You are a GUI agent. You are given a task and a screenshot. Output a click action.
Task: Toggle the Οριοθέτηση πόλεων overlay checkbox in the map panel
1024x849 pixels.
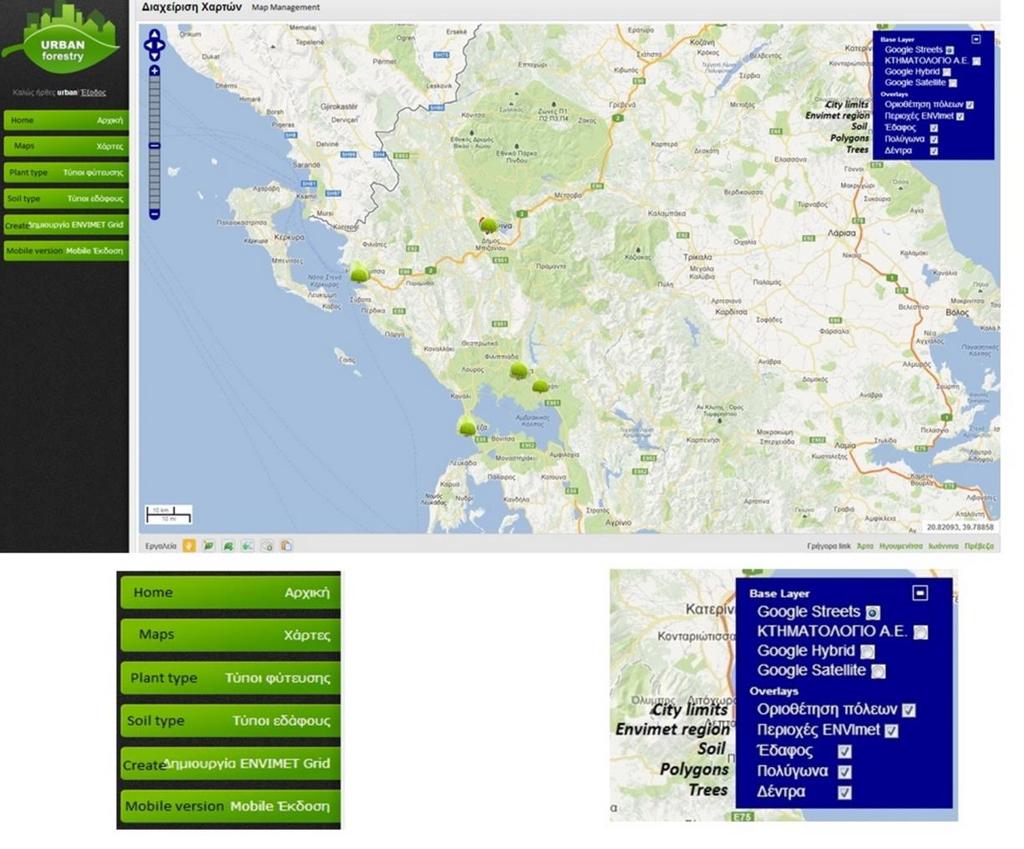[x=970, y=104]
